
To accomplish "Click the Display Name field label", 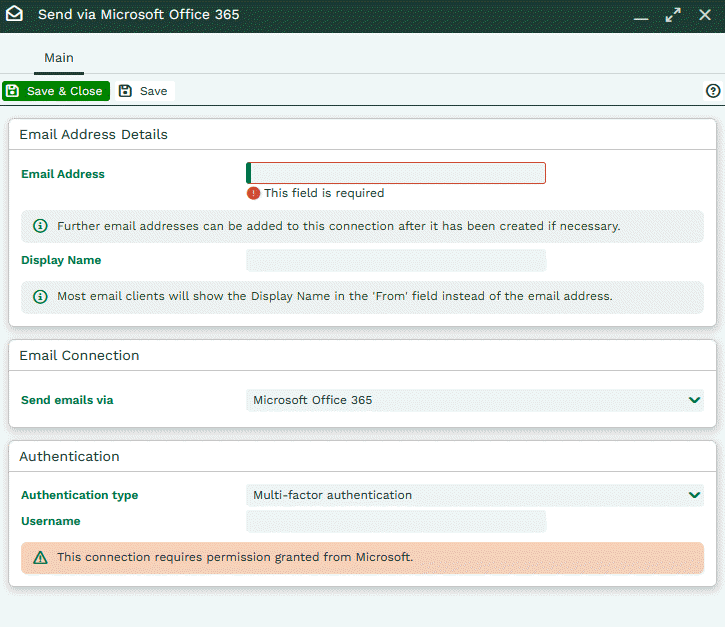I will 61,260.
